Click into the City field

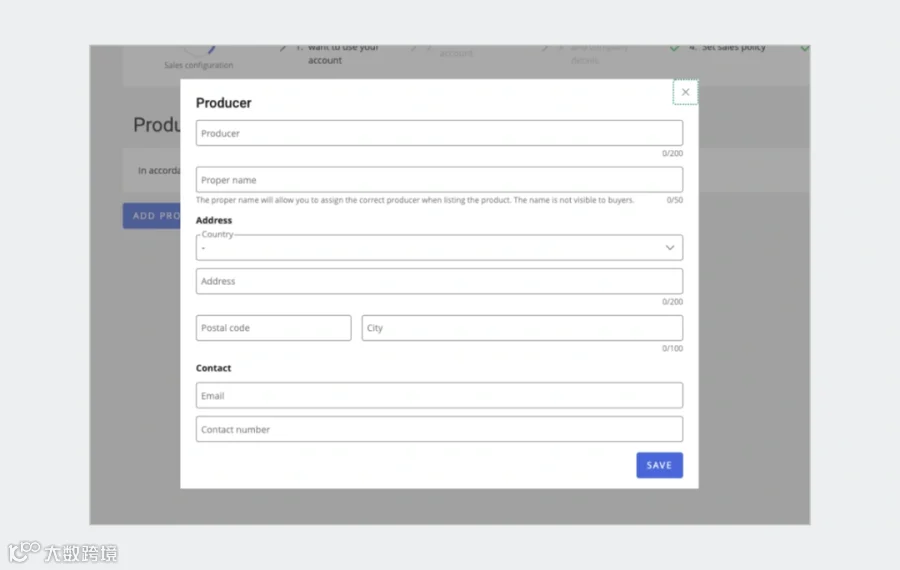tap(522, 328)
